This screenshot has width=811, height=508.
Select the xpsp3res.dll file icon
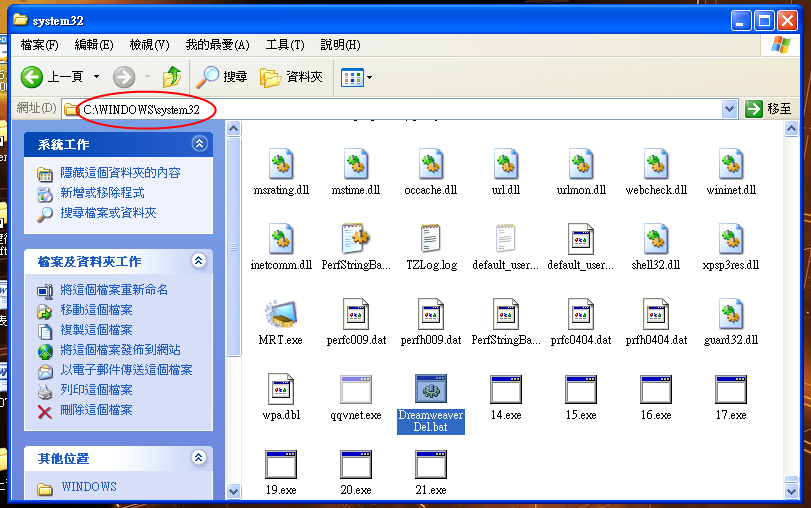coord(731,239)
